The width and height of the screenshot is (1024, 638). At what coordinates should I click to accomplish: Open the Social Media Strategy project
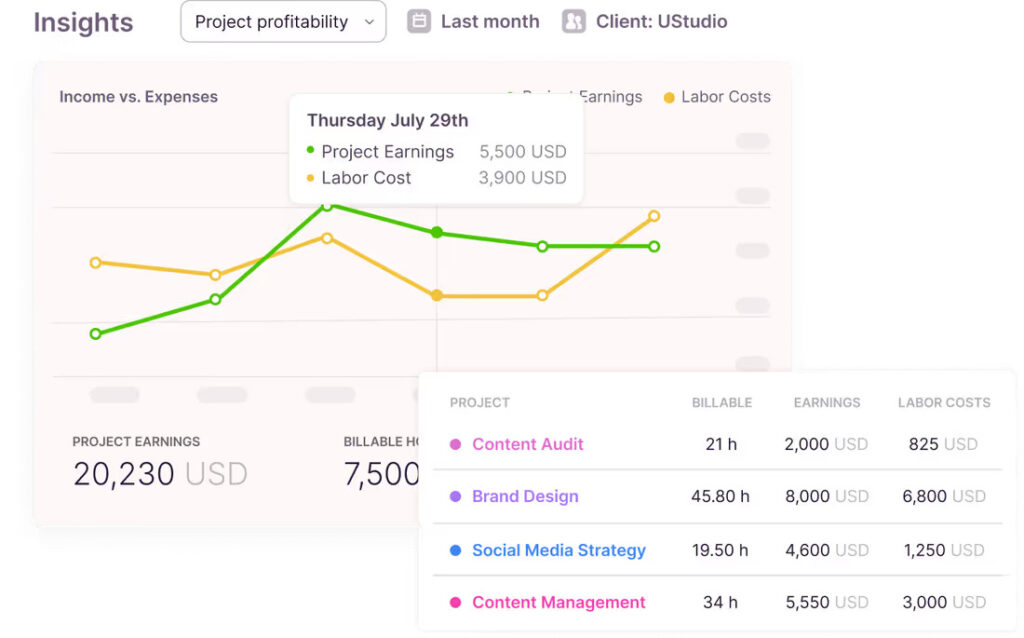[558, 550]
